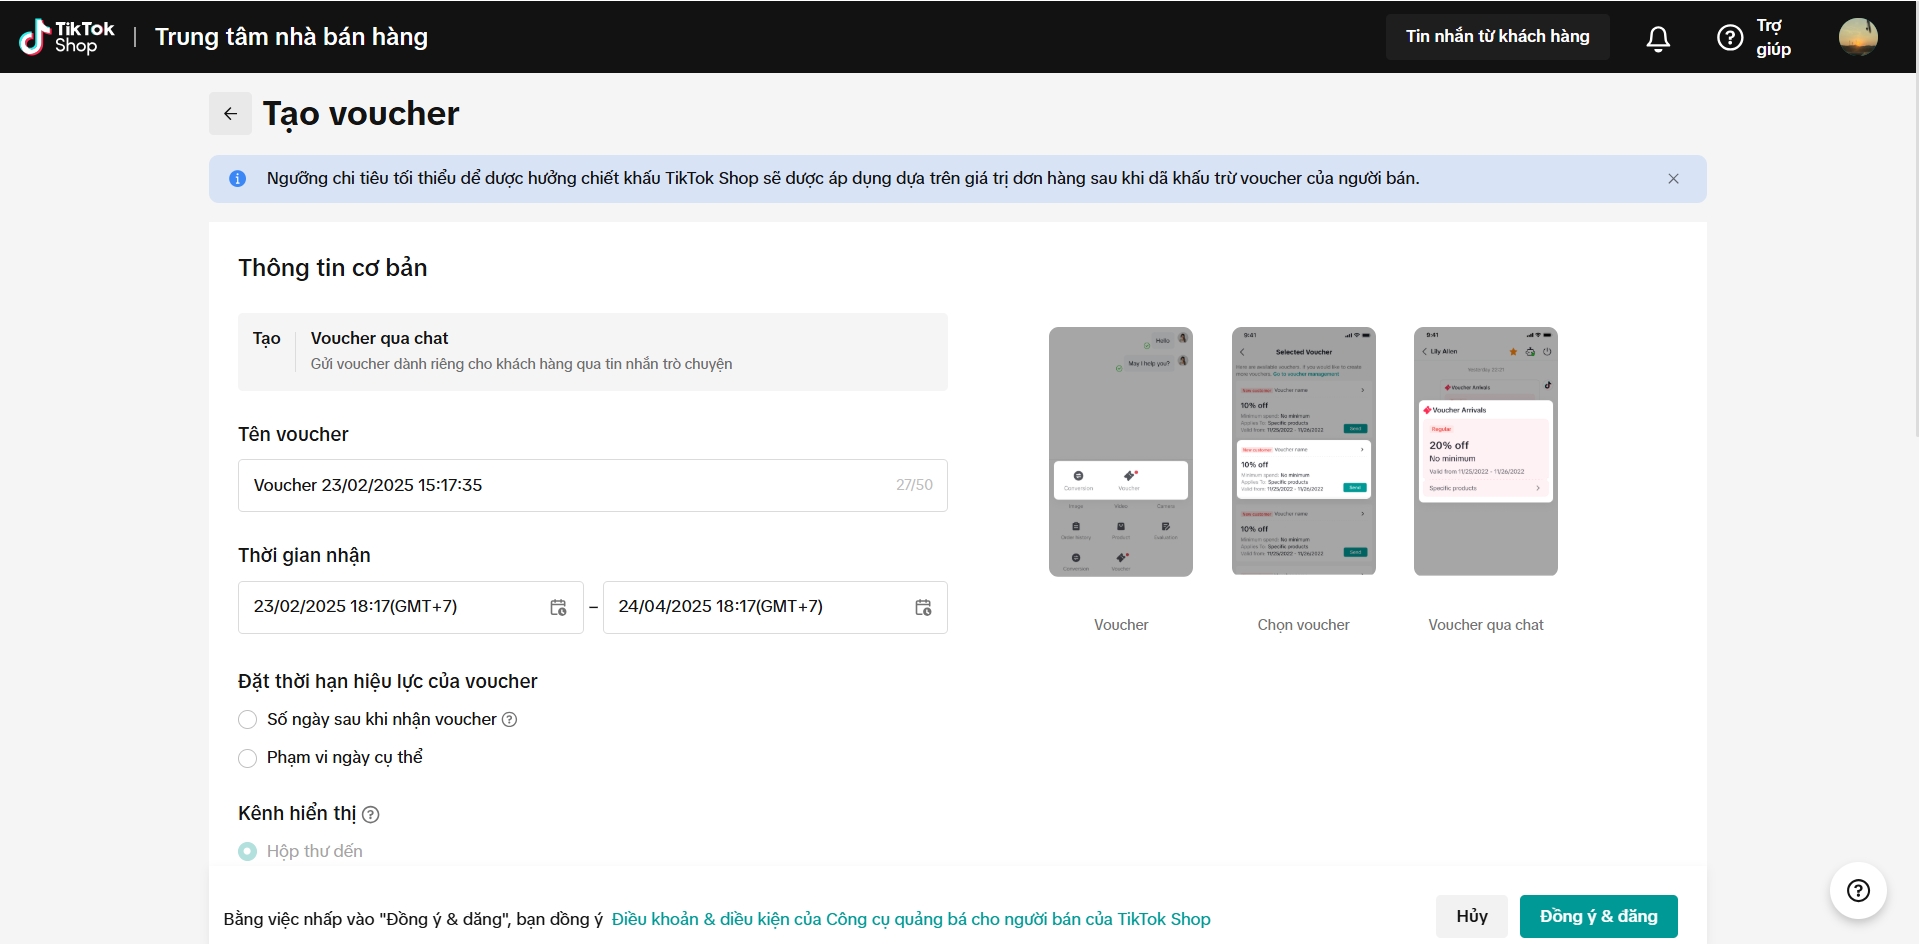Viewport: 1919px width, 944px height.
Task: Dismiss the blue info banner
Action: point(1673,179)
